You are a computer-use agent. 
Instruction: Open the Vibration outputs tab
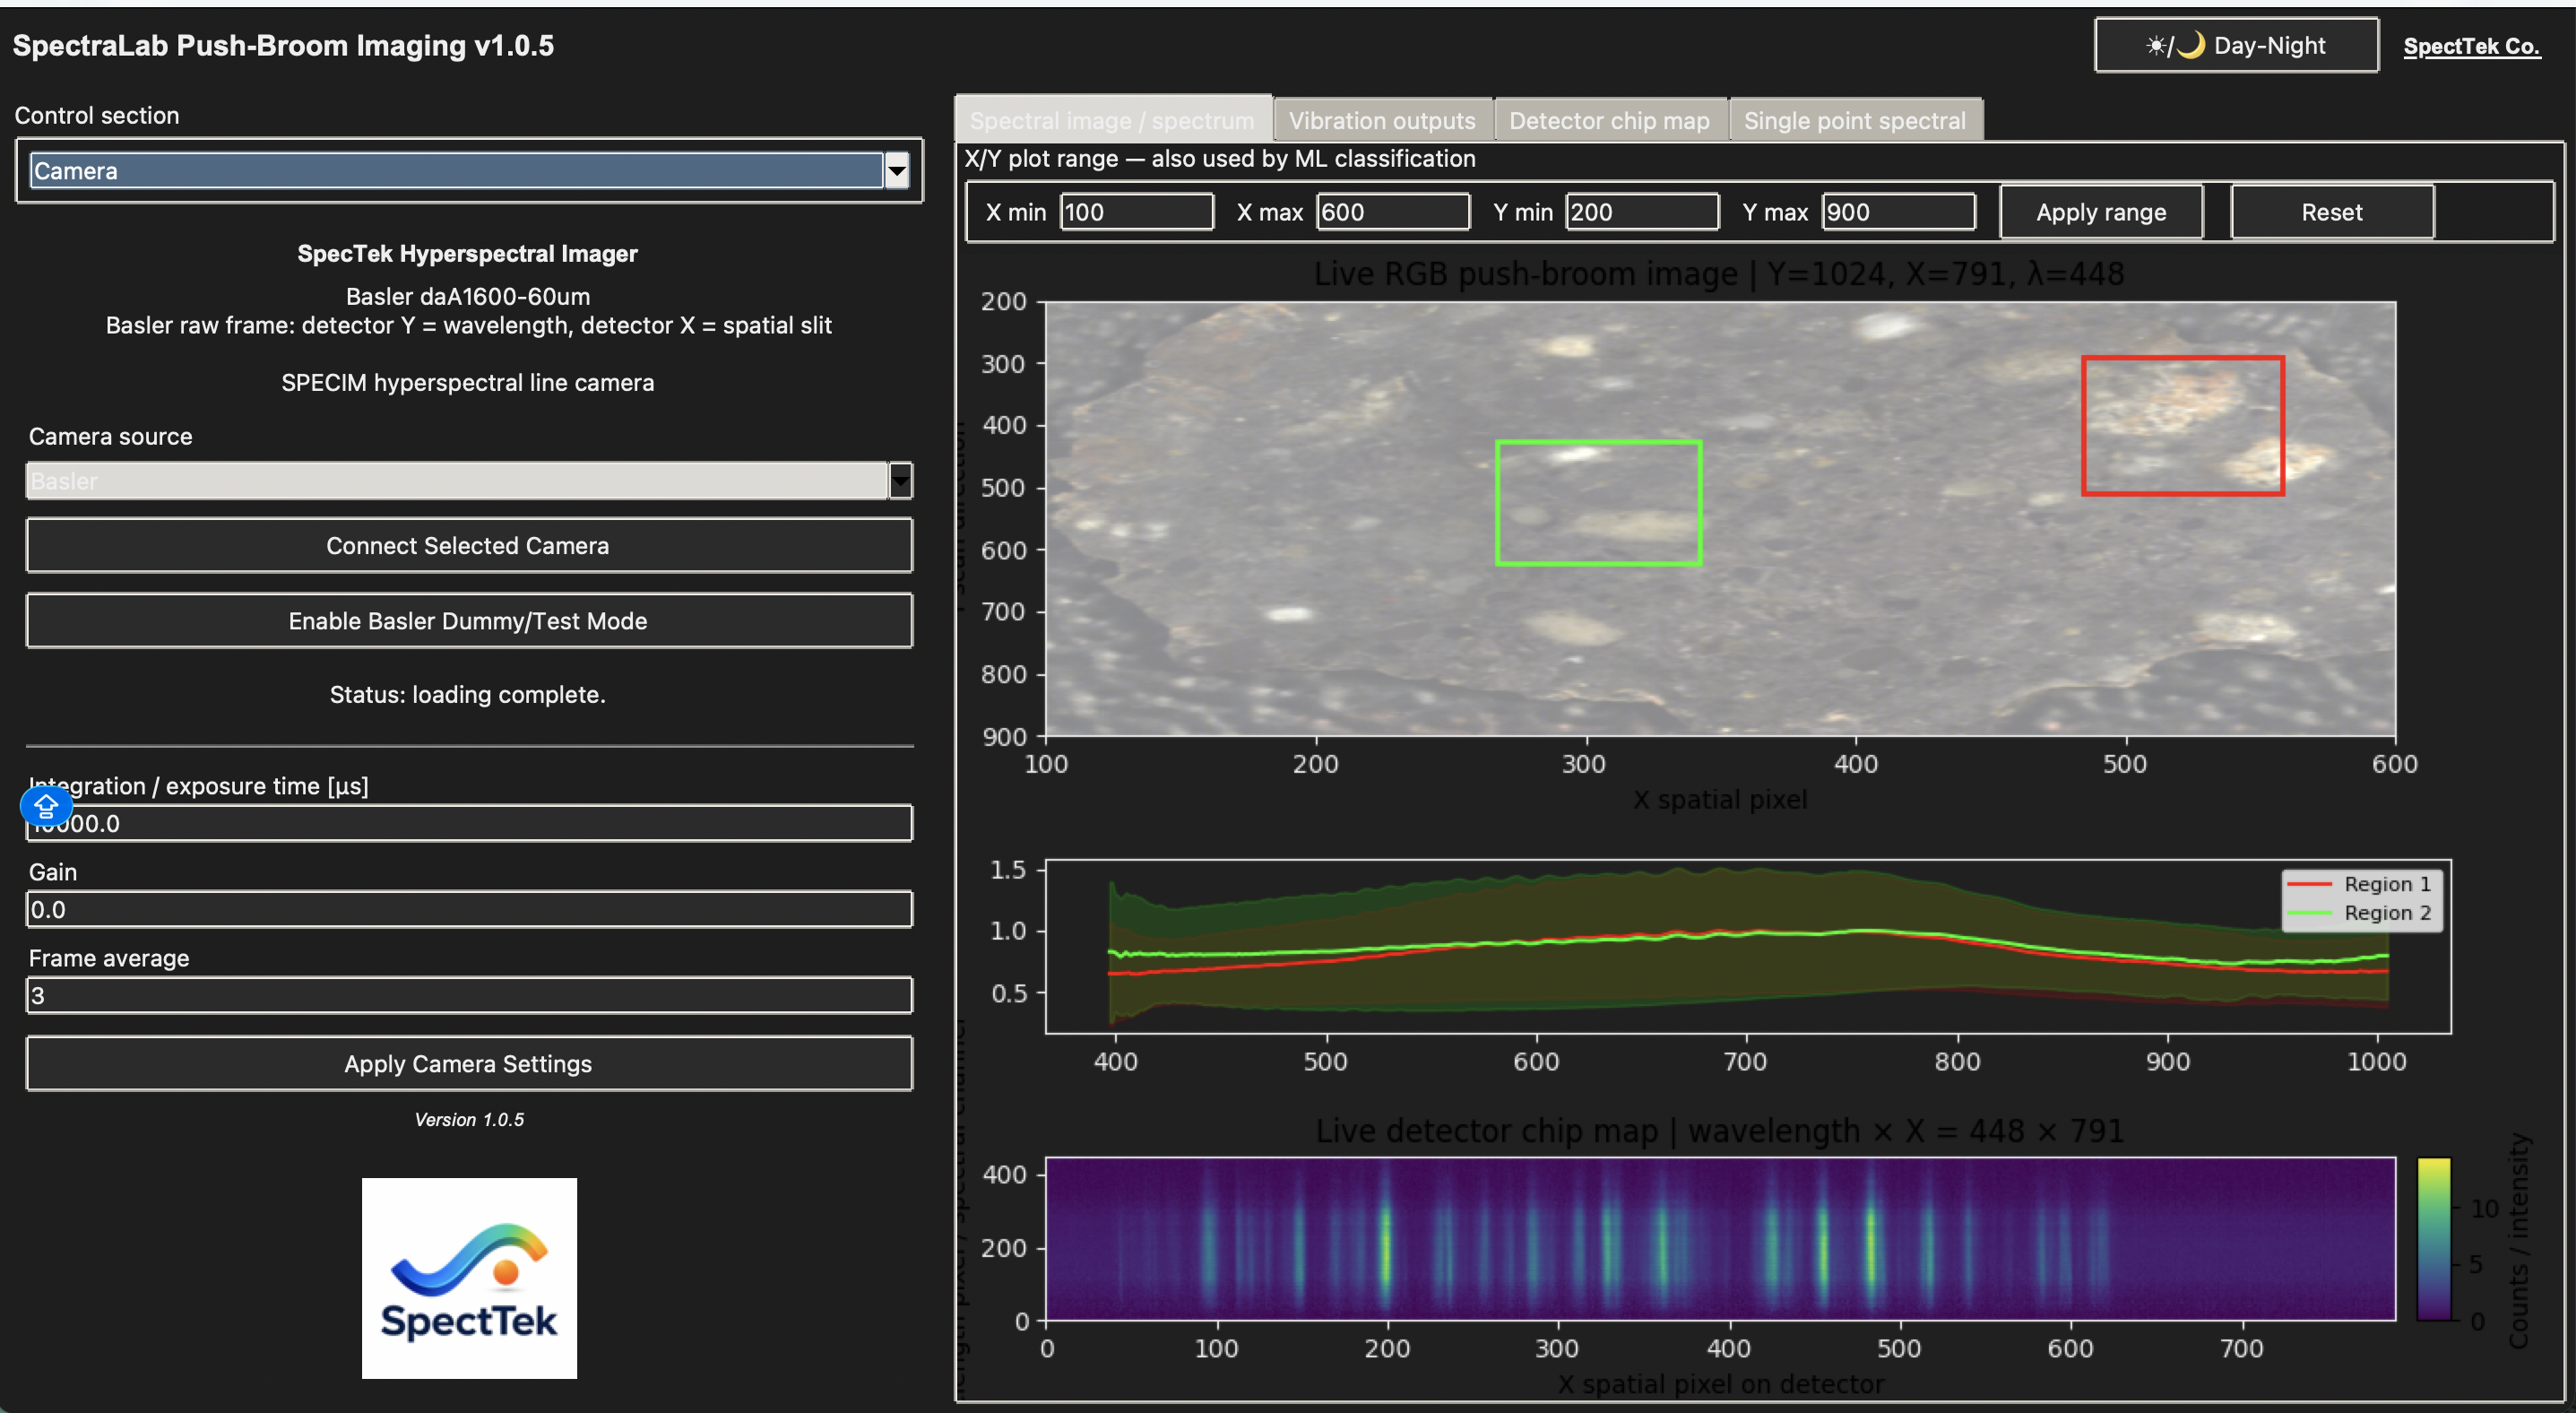(1382, 121)
